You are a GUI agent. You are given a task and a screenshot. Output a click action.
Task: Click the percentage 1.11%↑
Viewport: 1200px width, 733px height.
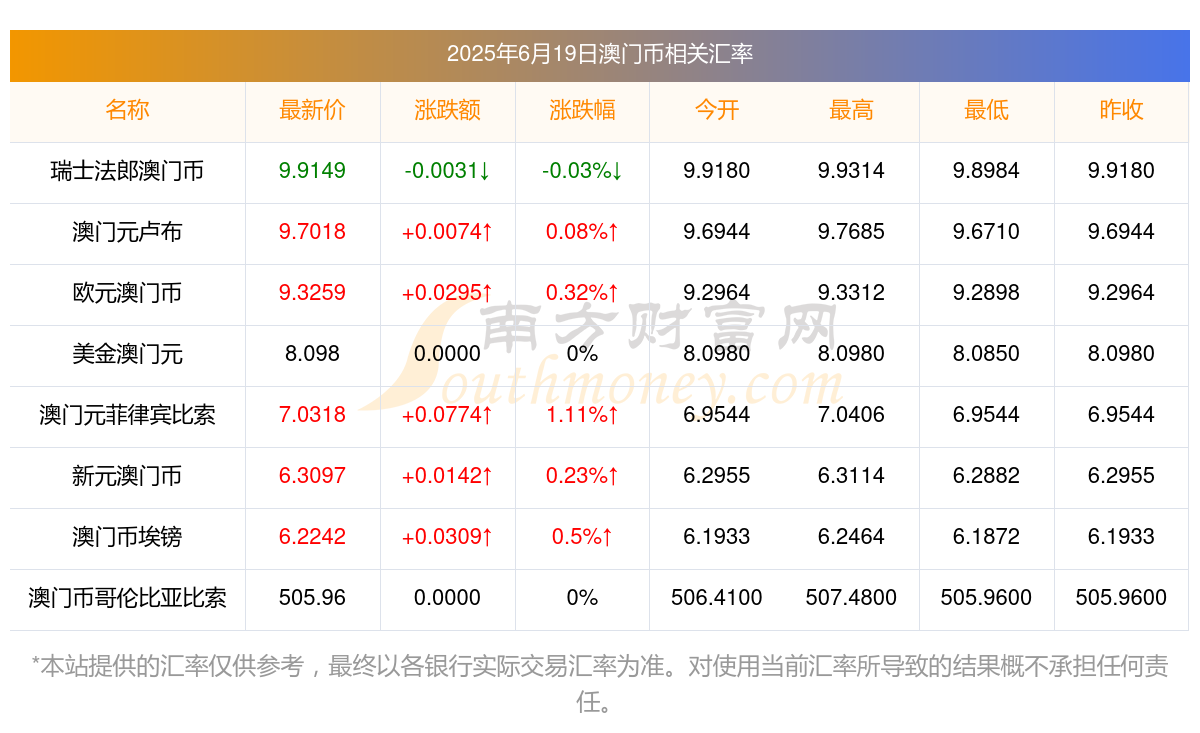tap(582, 415)
